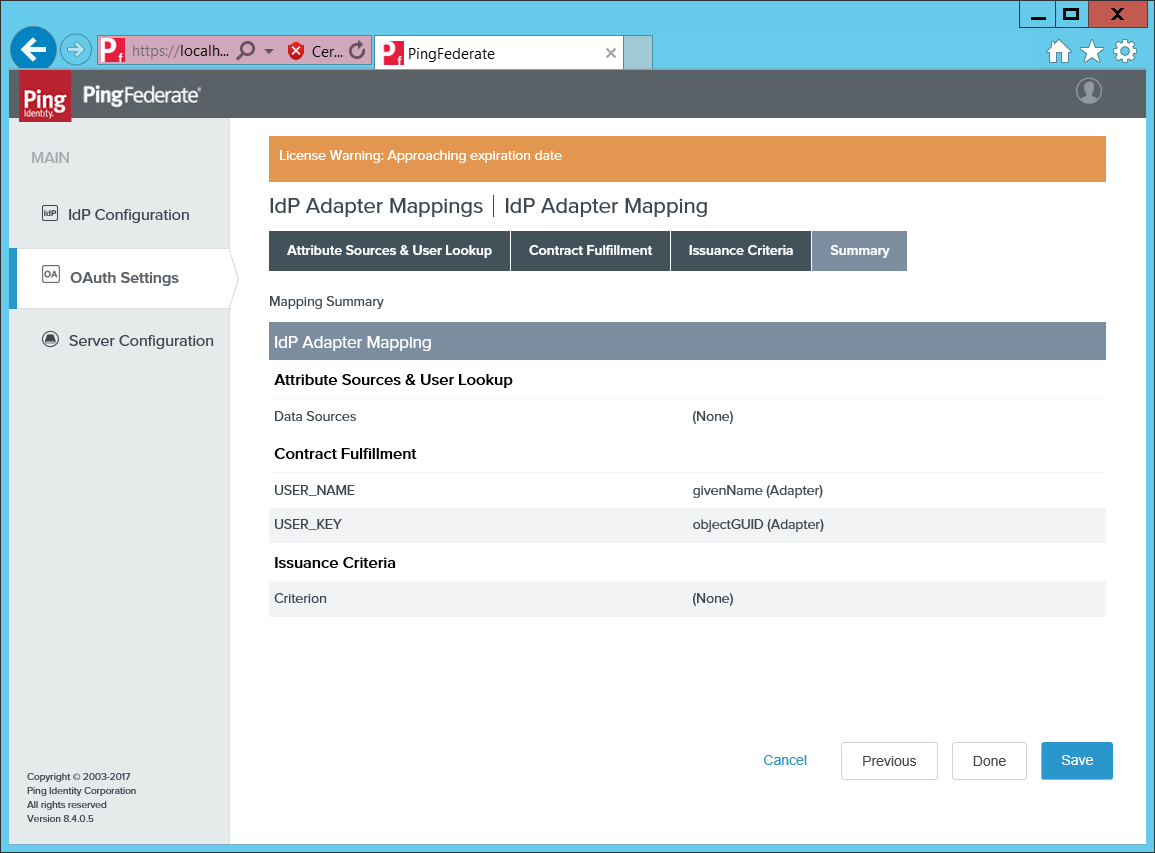Open a new blank browser tab
The image size is (1155, 853).
click(x=638, y=52)
